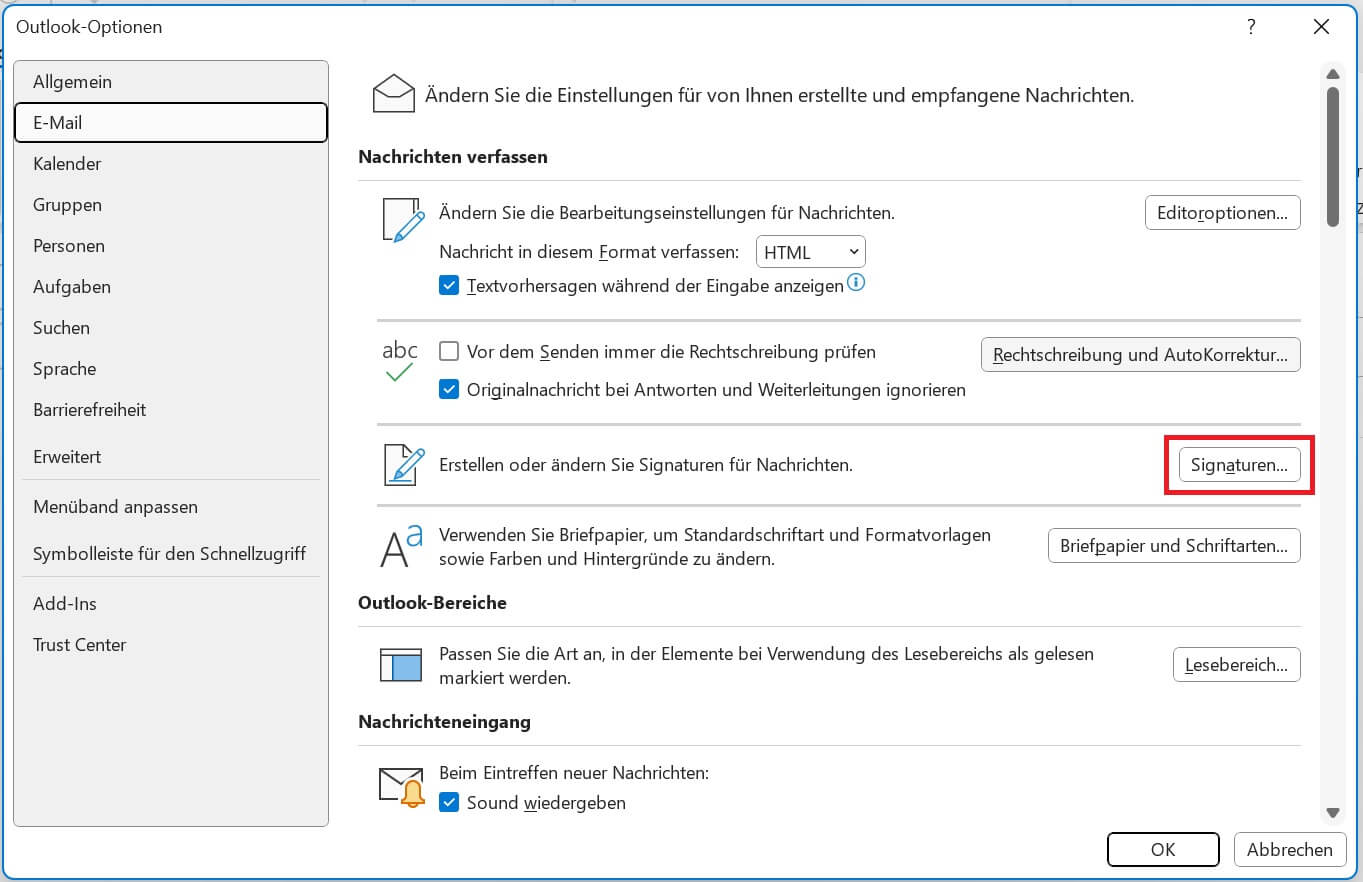This screenshot has height=882, width=1363.
Task: Open the Lesebereich settings button
Action: click(x=1236, y=665)
